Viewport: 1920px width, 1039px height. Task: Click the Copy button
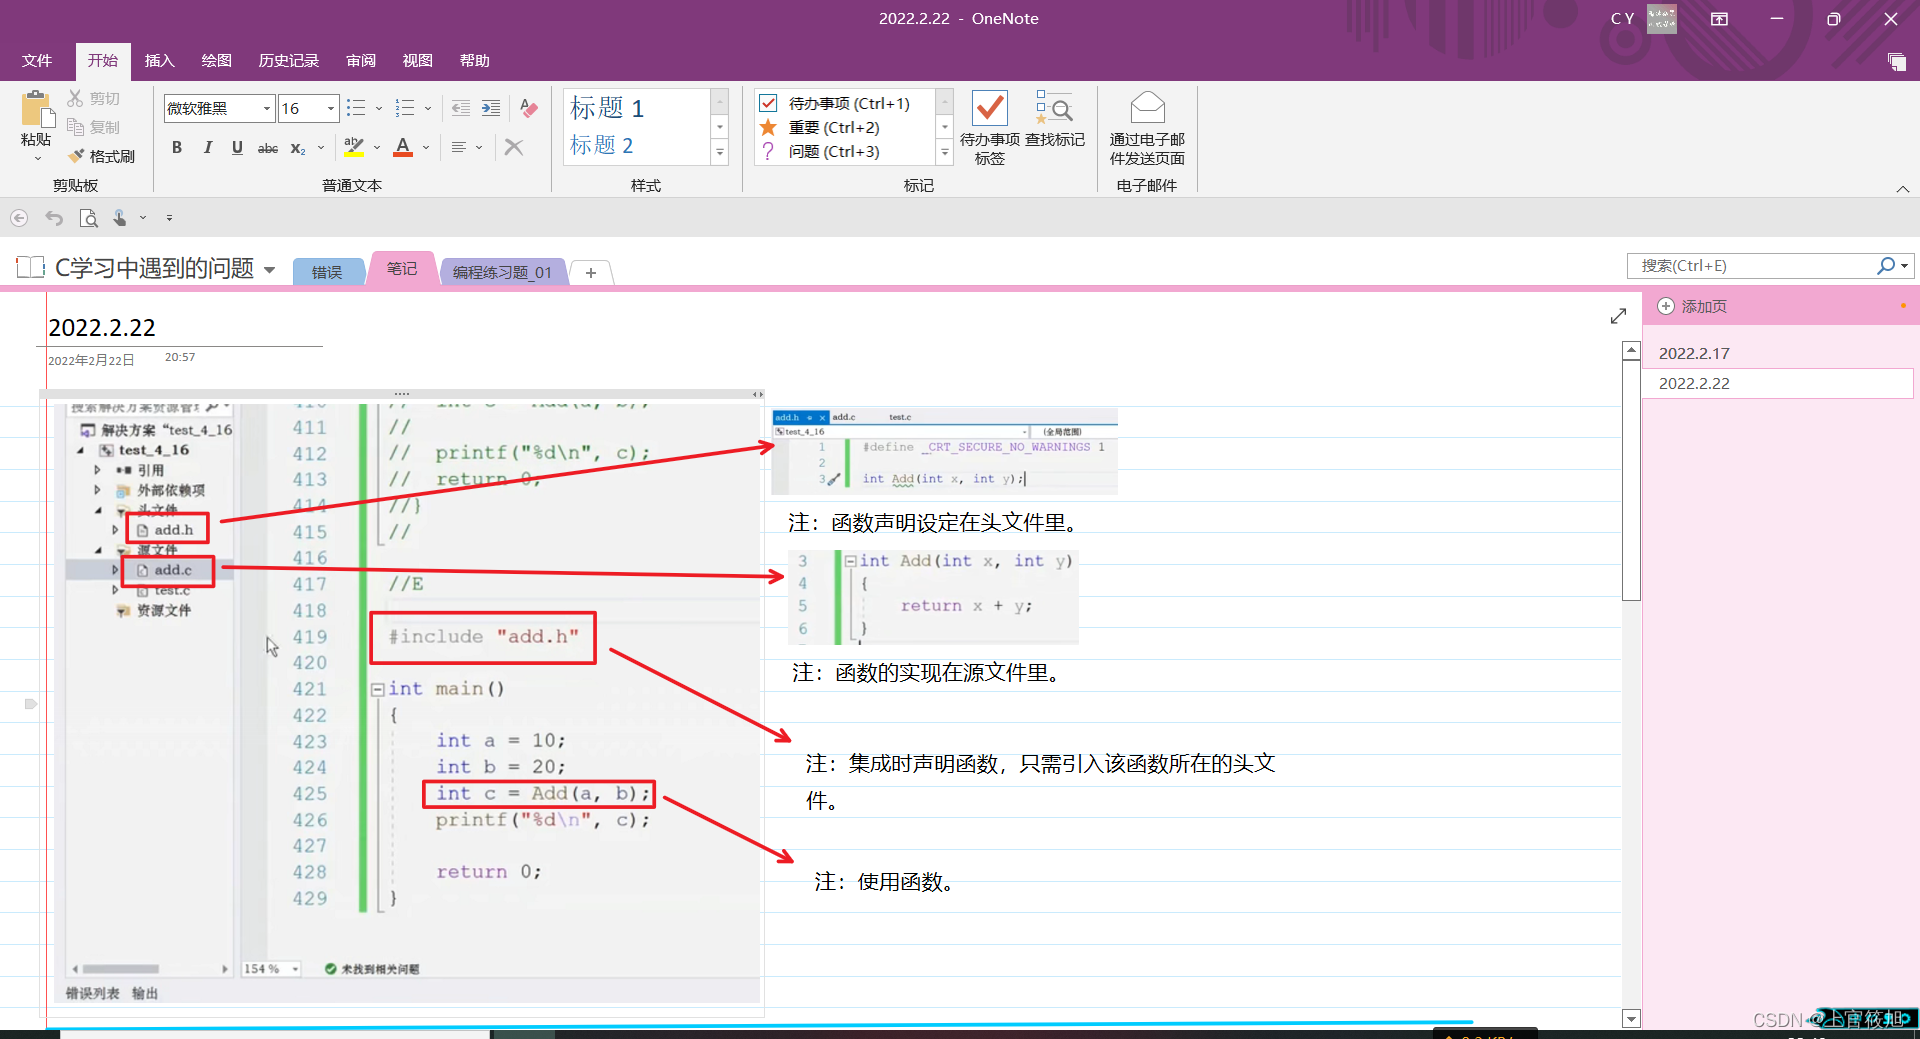(94, 127)
